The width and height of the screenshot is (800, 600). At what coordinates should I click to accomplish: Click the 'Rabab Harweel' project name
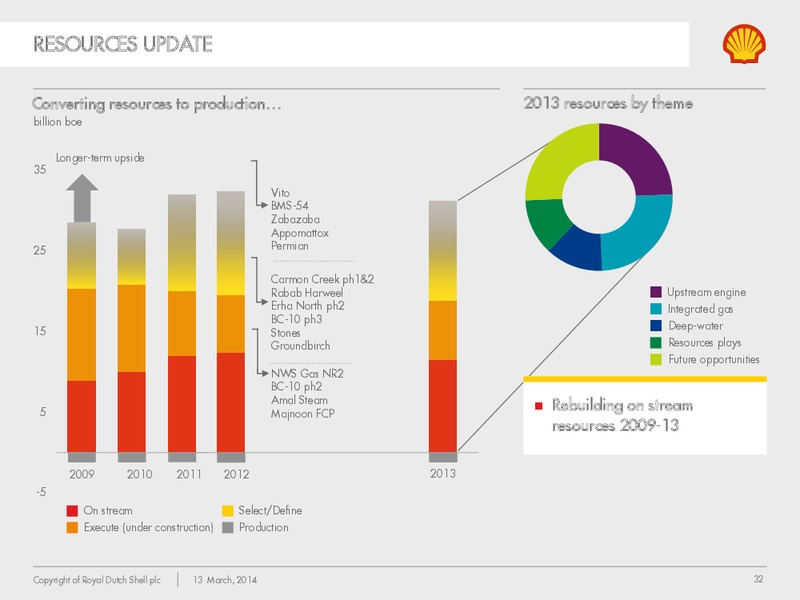pos(307,293)
